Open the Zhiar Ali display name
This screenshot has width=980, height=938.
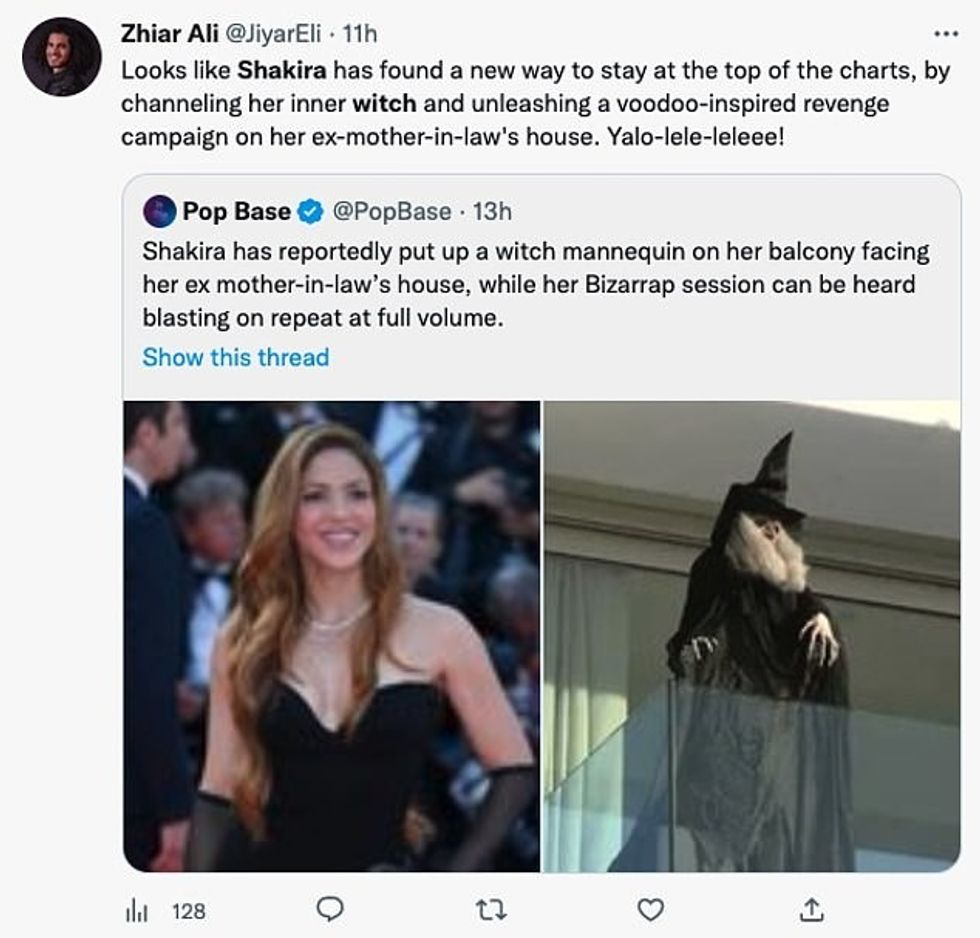pos(162,34)
